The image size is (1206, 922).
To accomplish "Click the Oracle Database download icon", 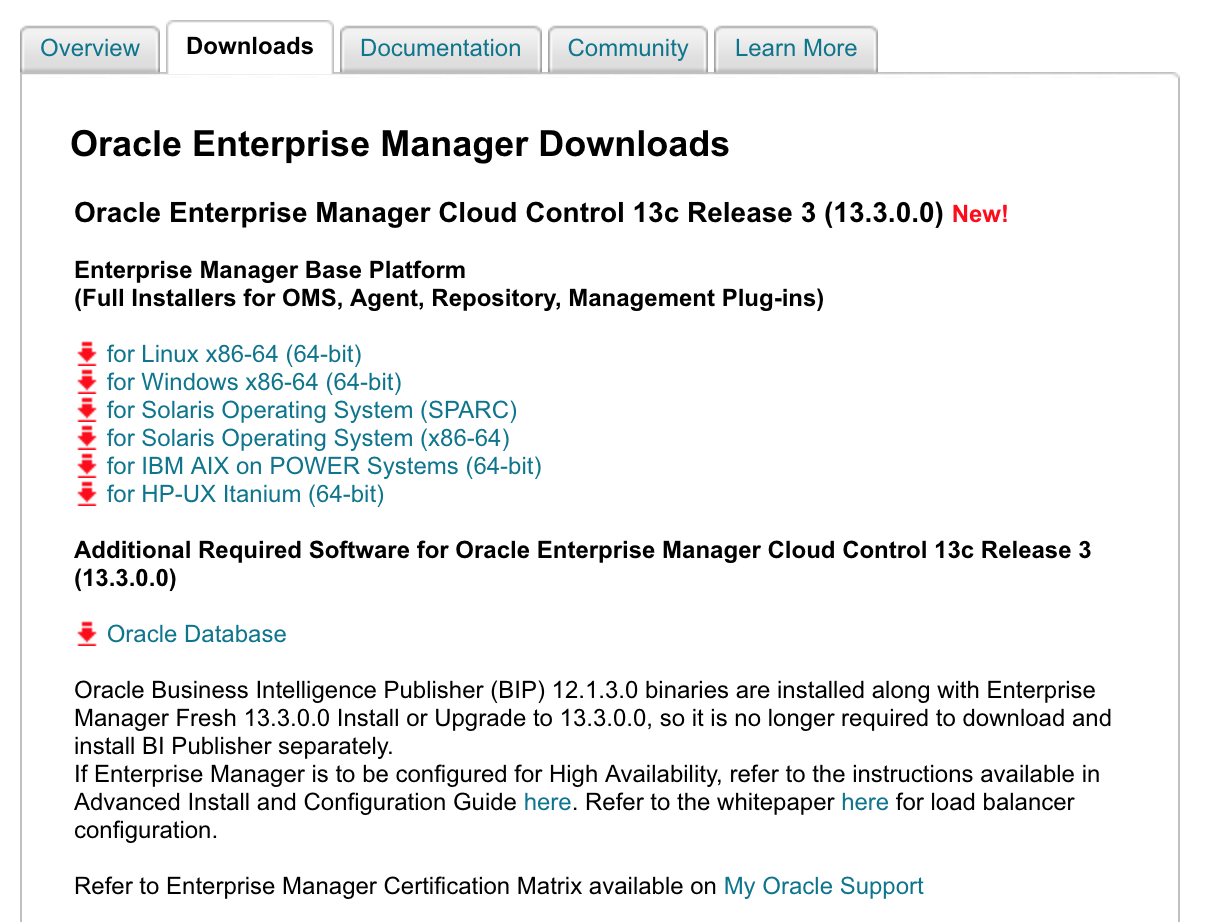I will [x=87, y=633].
